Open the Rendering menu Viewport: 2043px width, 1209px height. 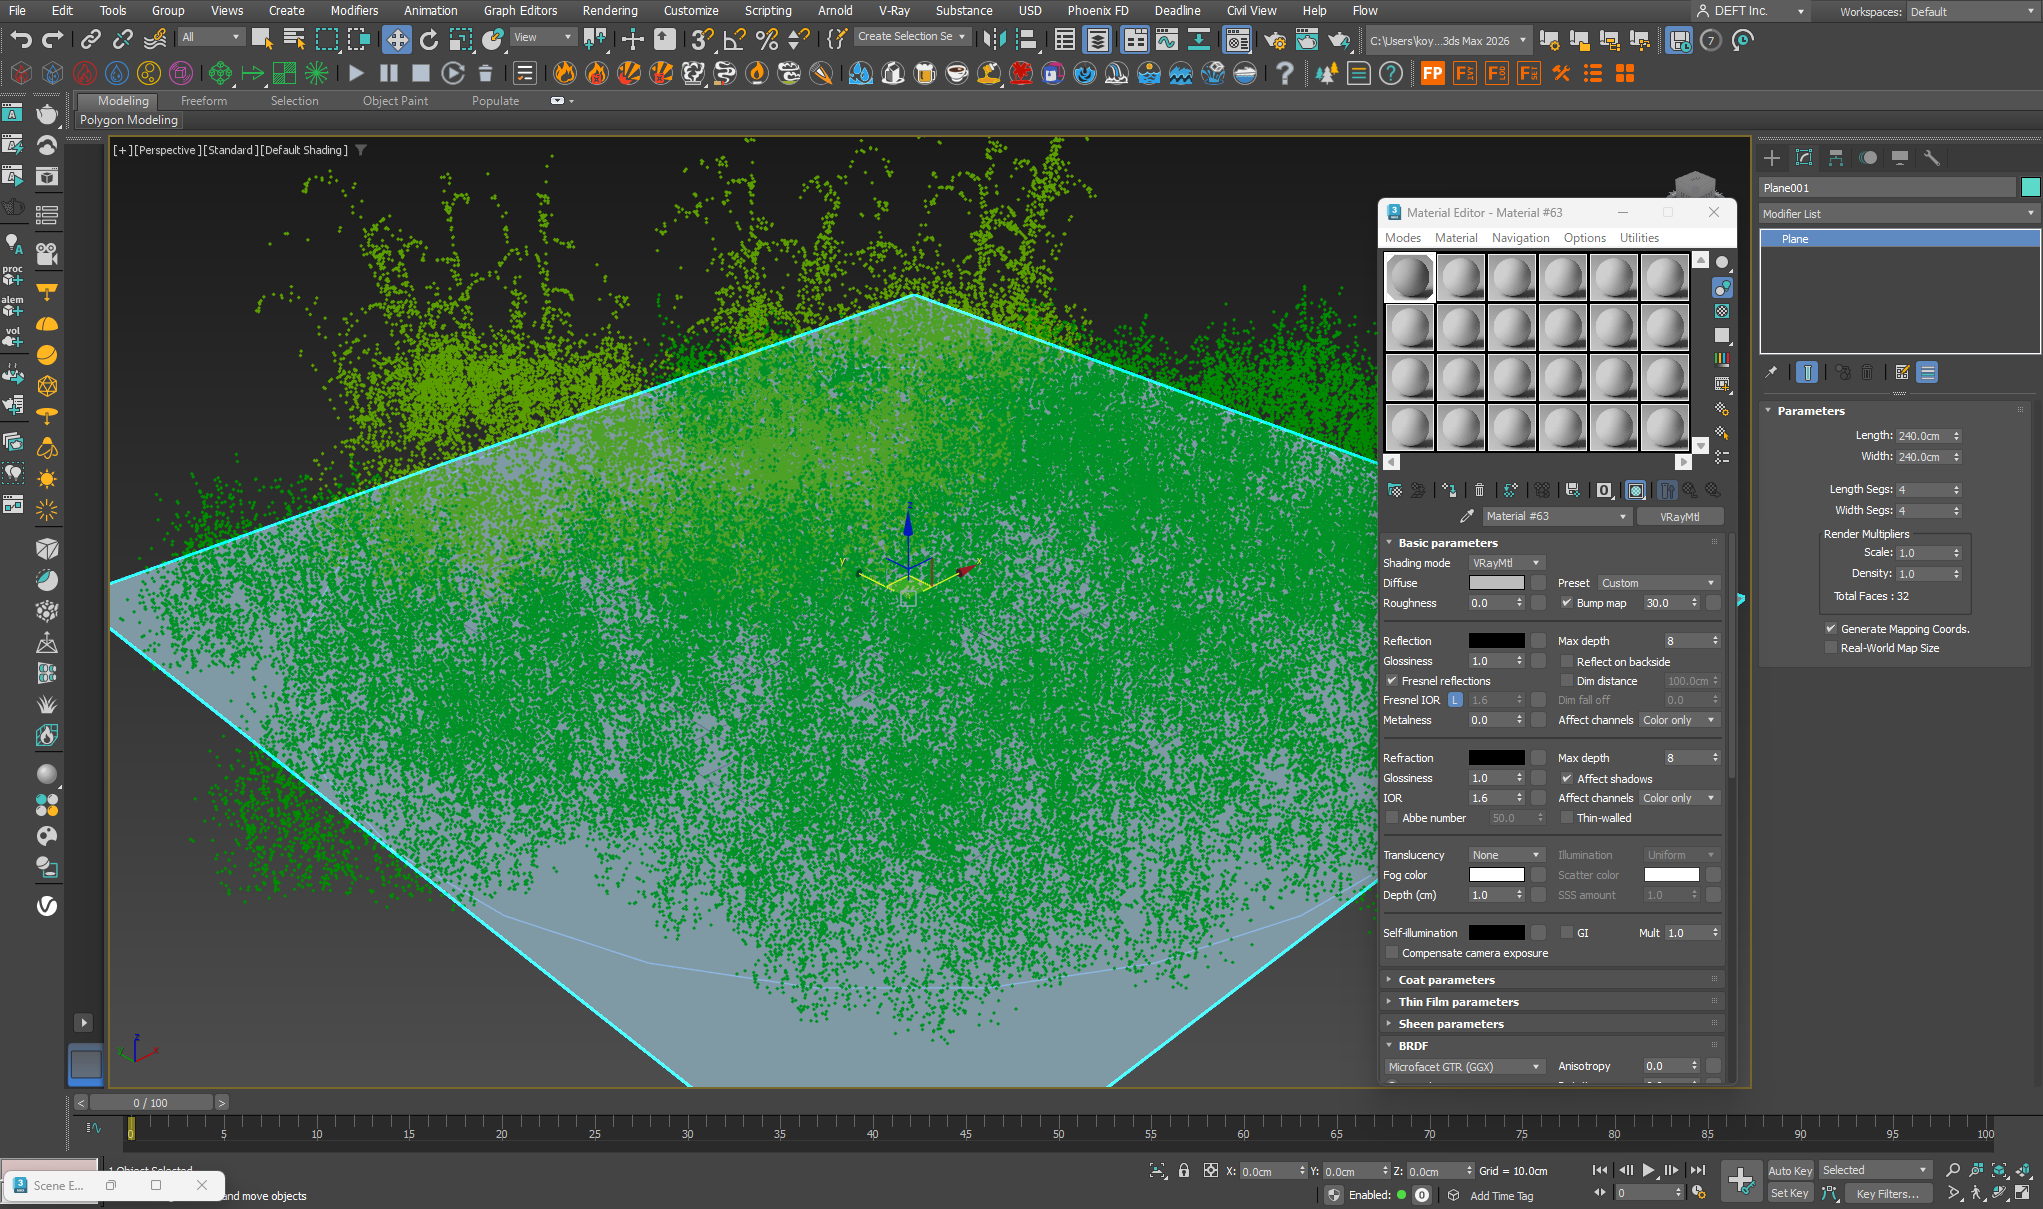click(x=610, y=11)
